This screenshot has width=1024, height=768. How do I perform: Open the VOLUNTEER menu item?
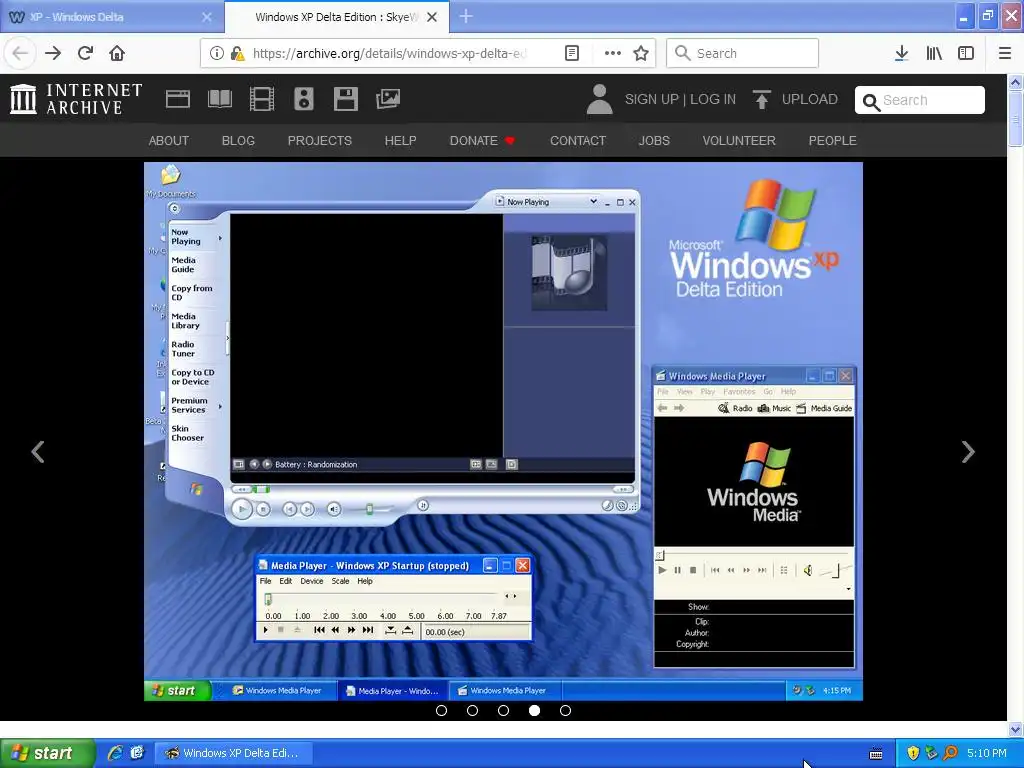click(739, 140)
